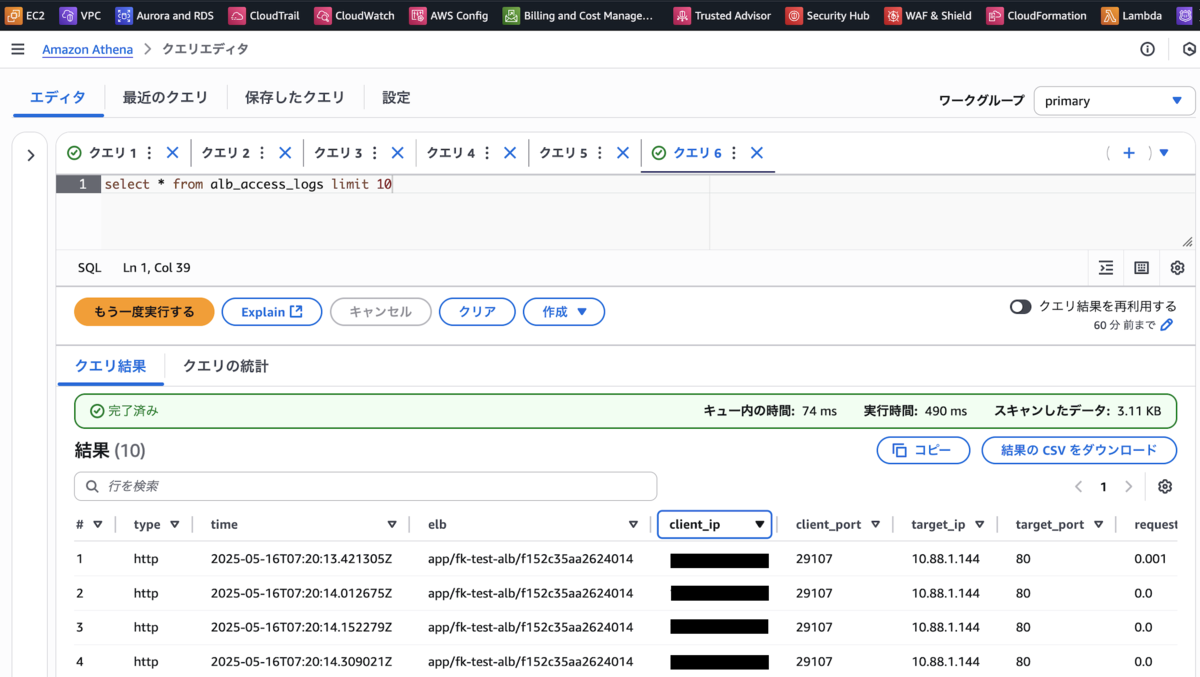Open the ワークグループ primary dropdown
This screenshot has height=677, width=1200.
click(1114, 101)
